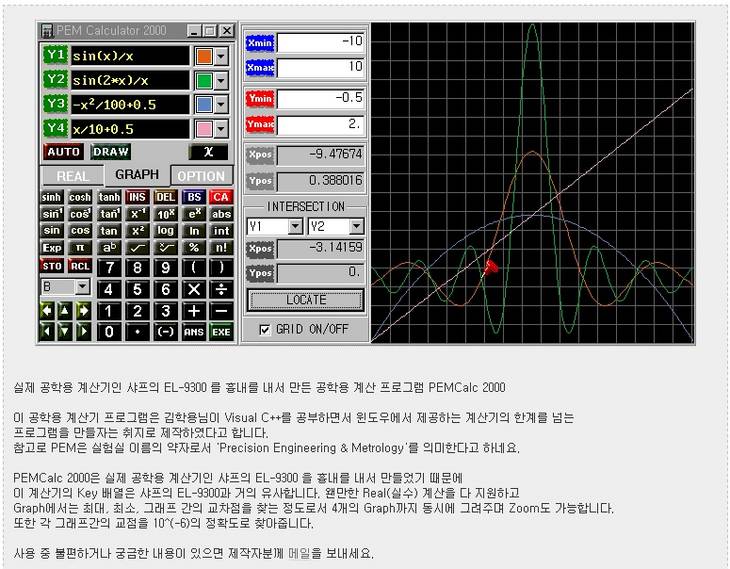730x569 pixels.
Task: Click the 10^x power key
Action: (x=165, y=214)
